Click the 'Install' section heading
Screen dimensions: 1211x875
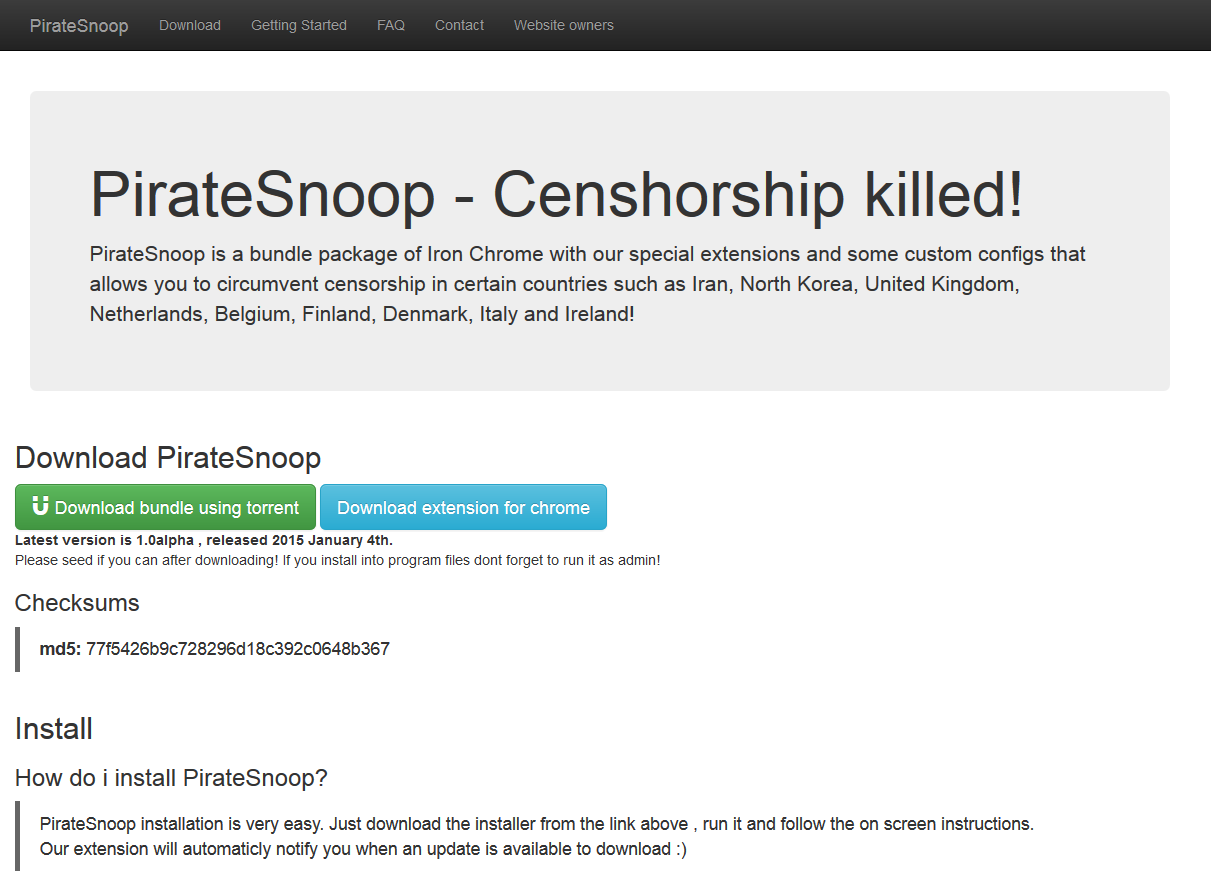coord(54,729)
